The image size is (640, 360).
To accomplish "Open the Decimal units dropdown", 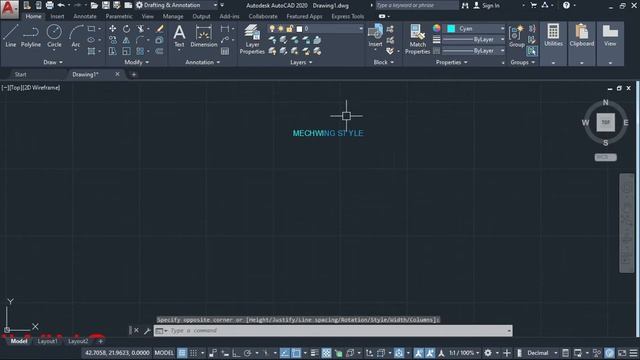I will [542, 353].
